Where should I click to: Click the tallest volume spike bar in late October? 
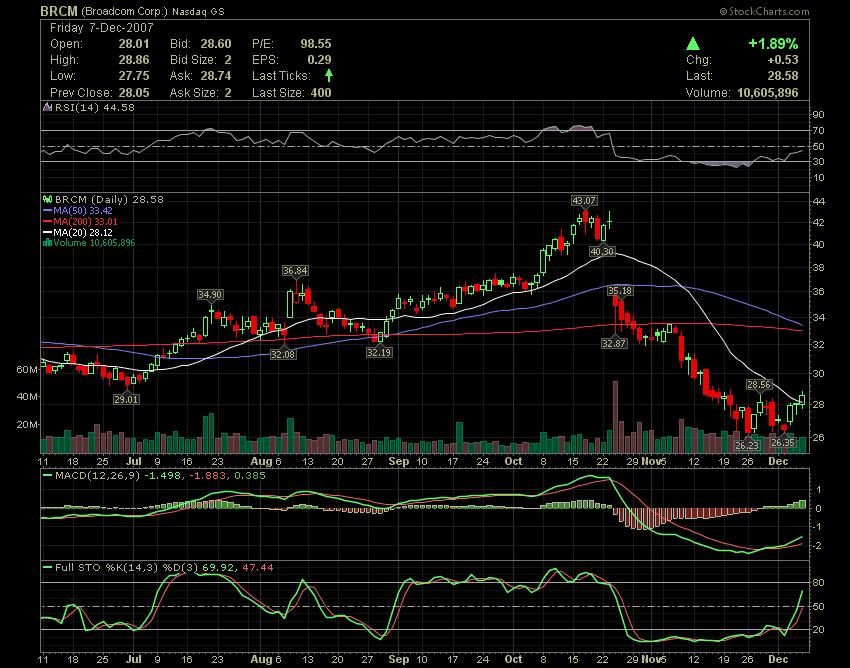615,417
